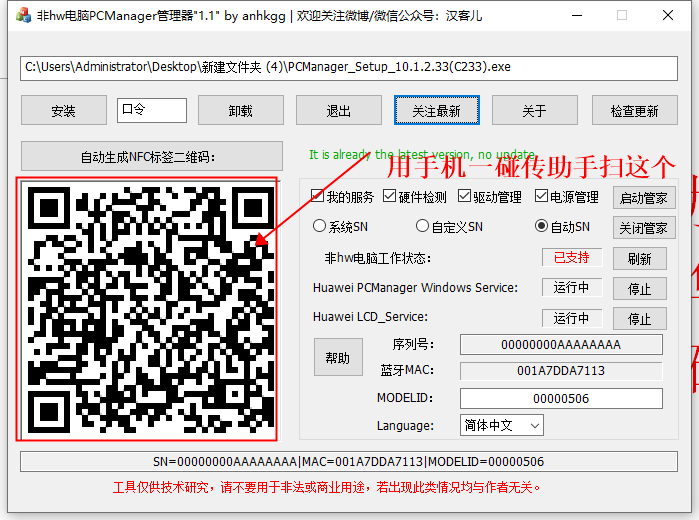The width and height of the screenshot is (699, 520).
Task: Open the Language dropdown 简体中文
Action: (502, 425)
